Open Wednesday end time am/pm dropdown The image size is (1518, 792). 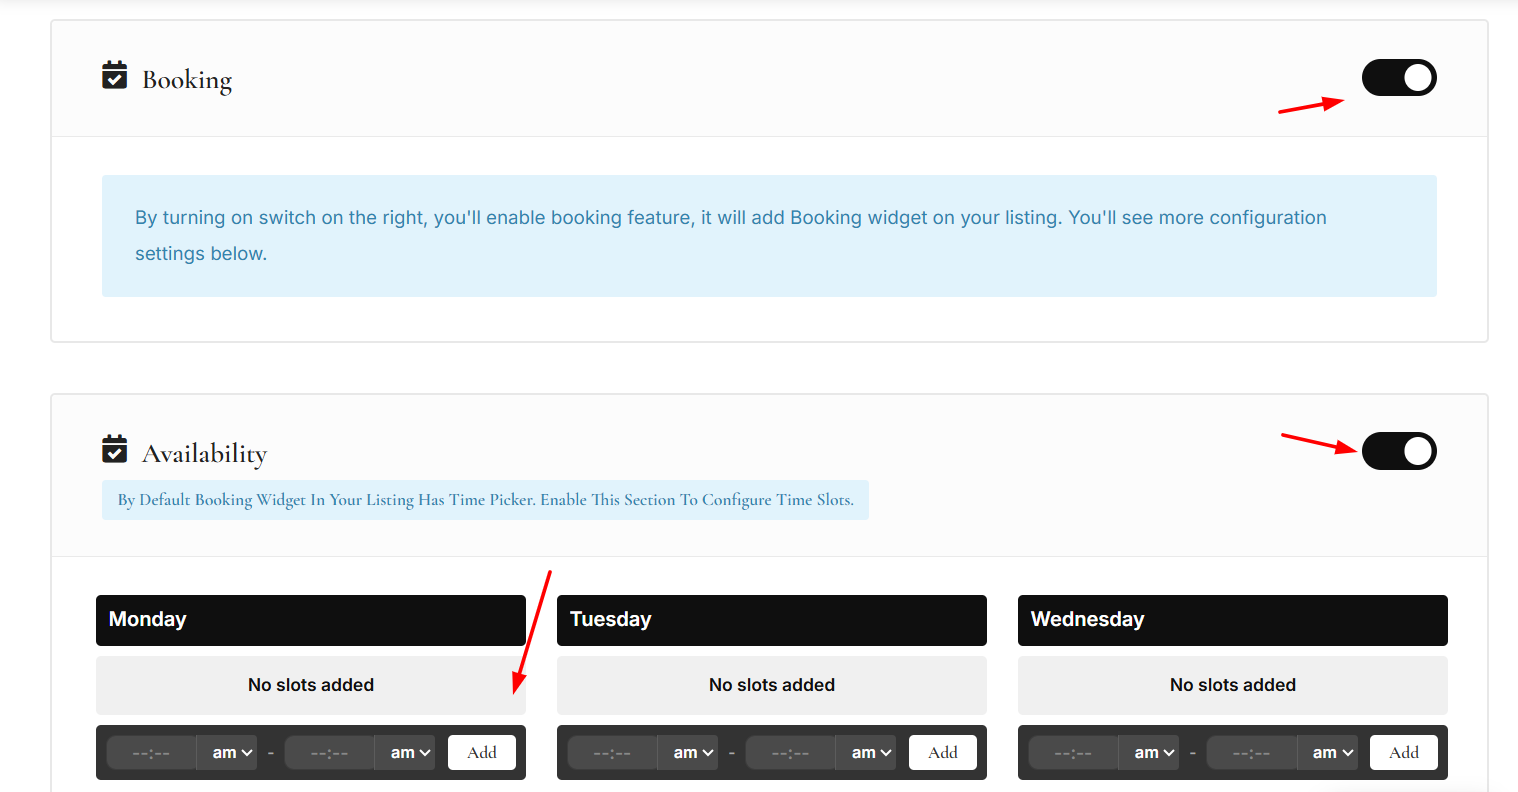1332,753
